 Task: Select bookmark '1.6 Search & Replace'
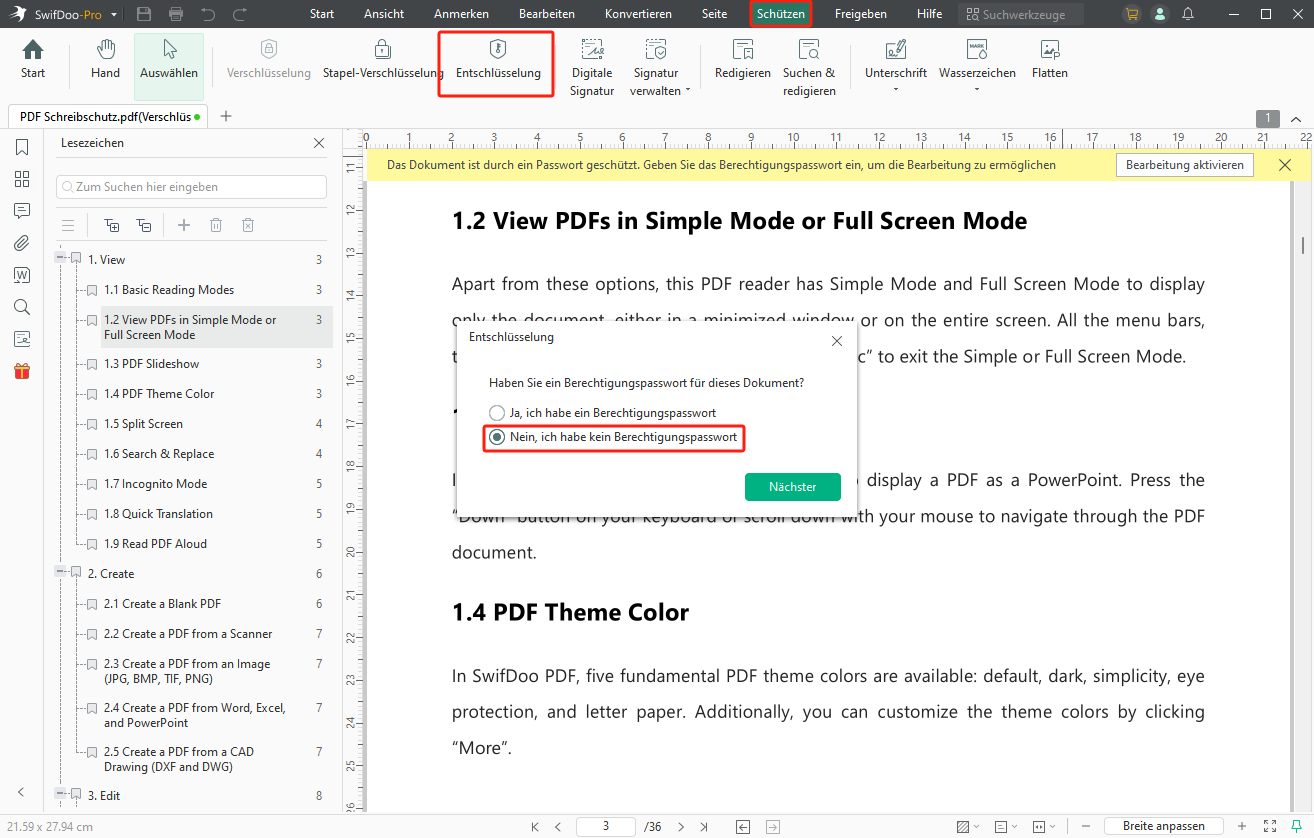click(159, 454)
